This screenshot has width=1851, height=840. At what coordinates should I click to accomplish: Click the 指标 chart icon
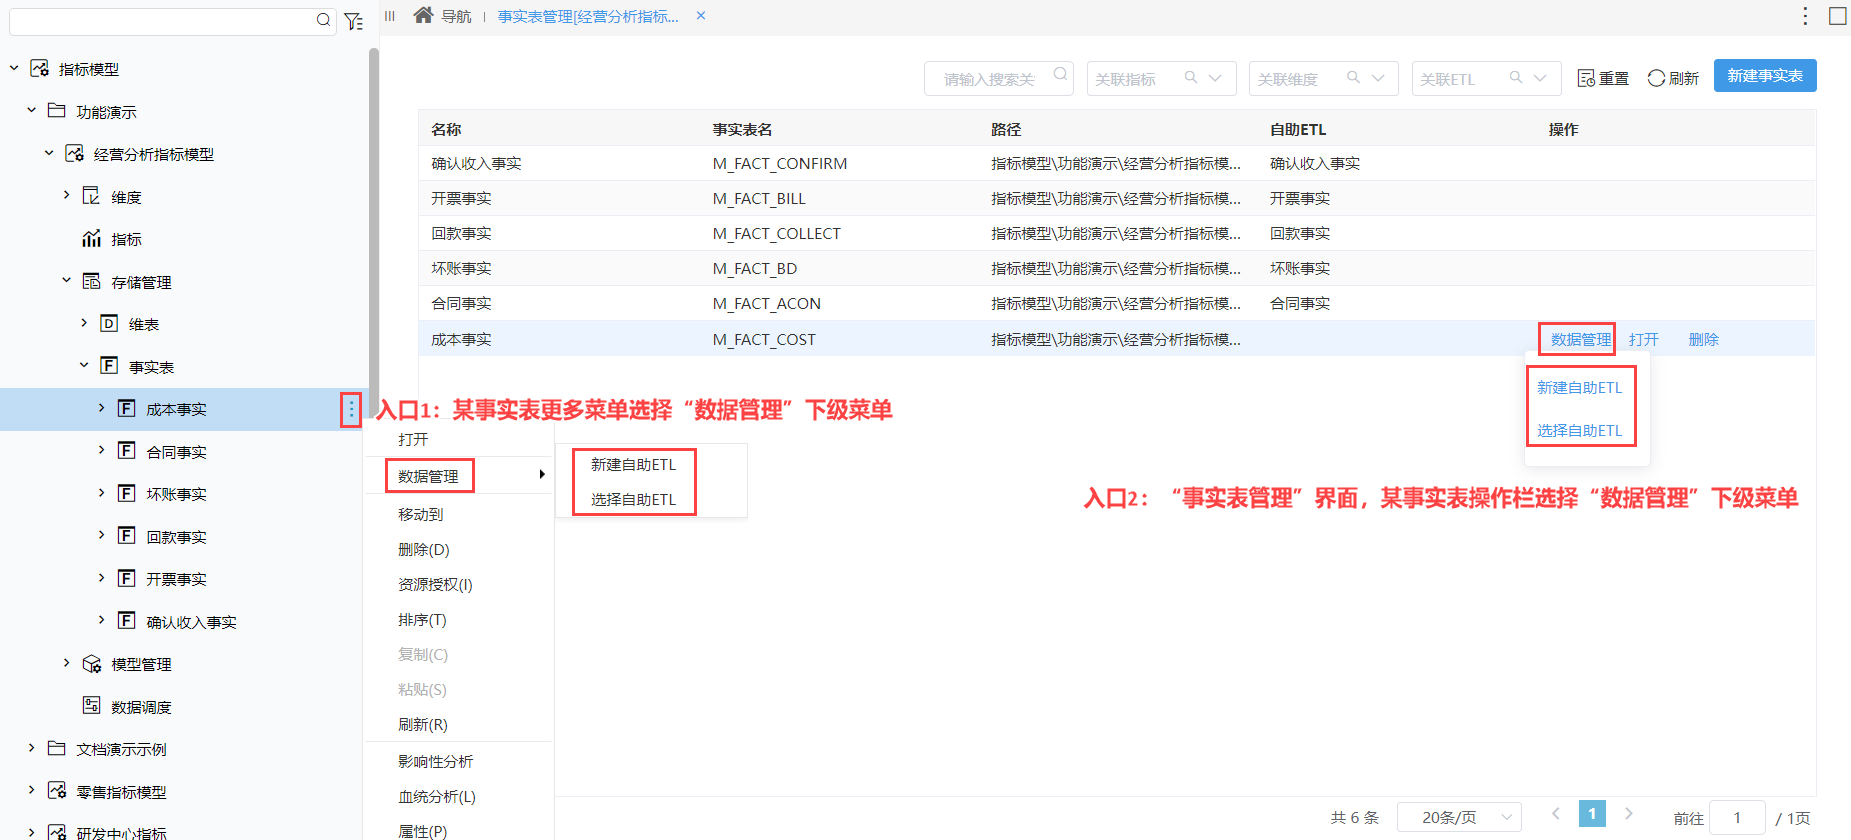tap(92, 238)
